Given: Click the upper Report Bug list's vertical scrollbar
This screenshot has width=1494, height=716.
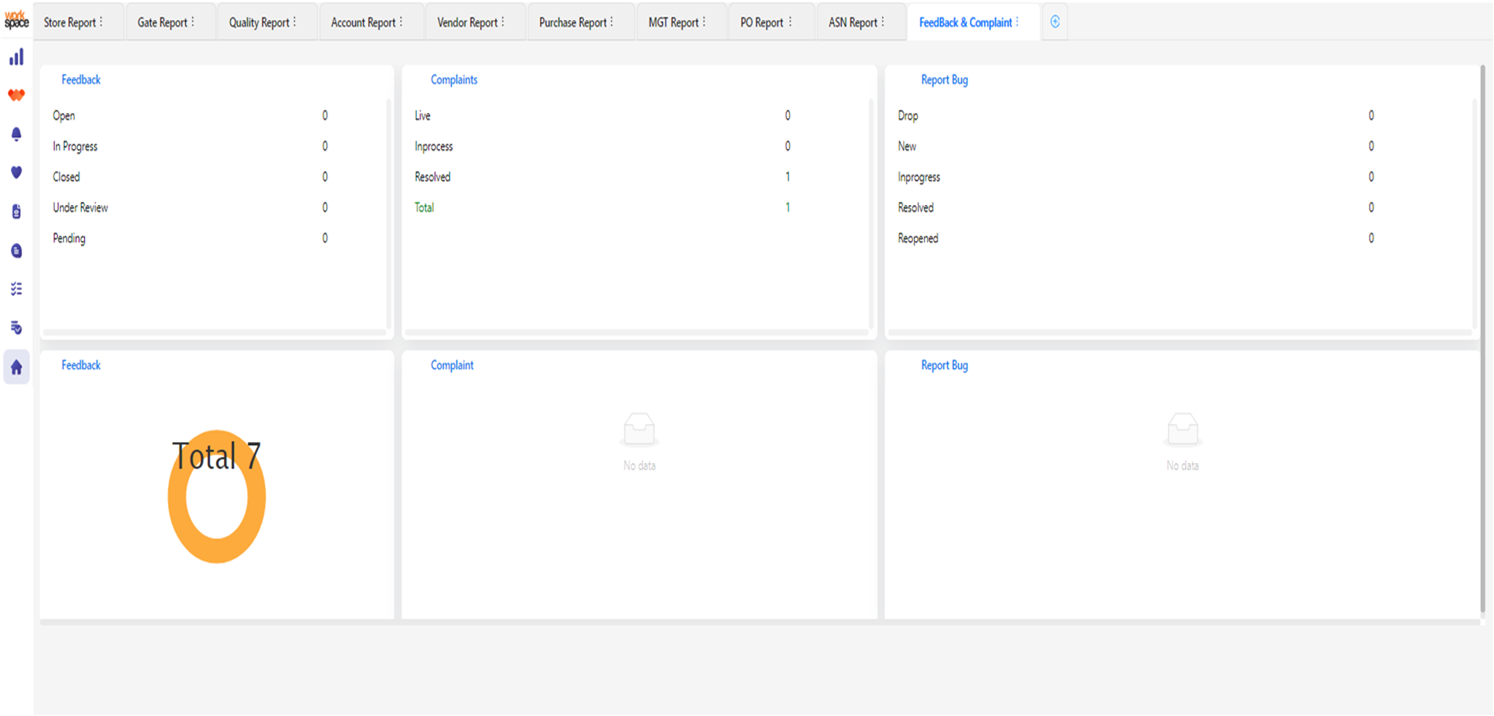Looking at the screenshot, I should tap(1475, 213).
